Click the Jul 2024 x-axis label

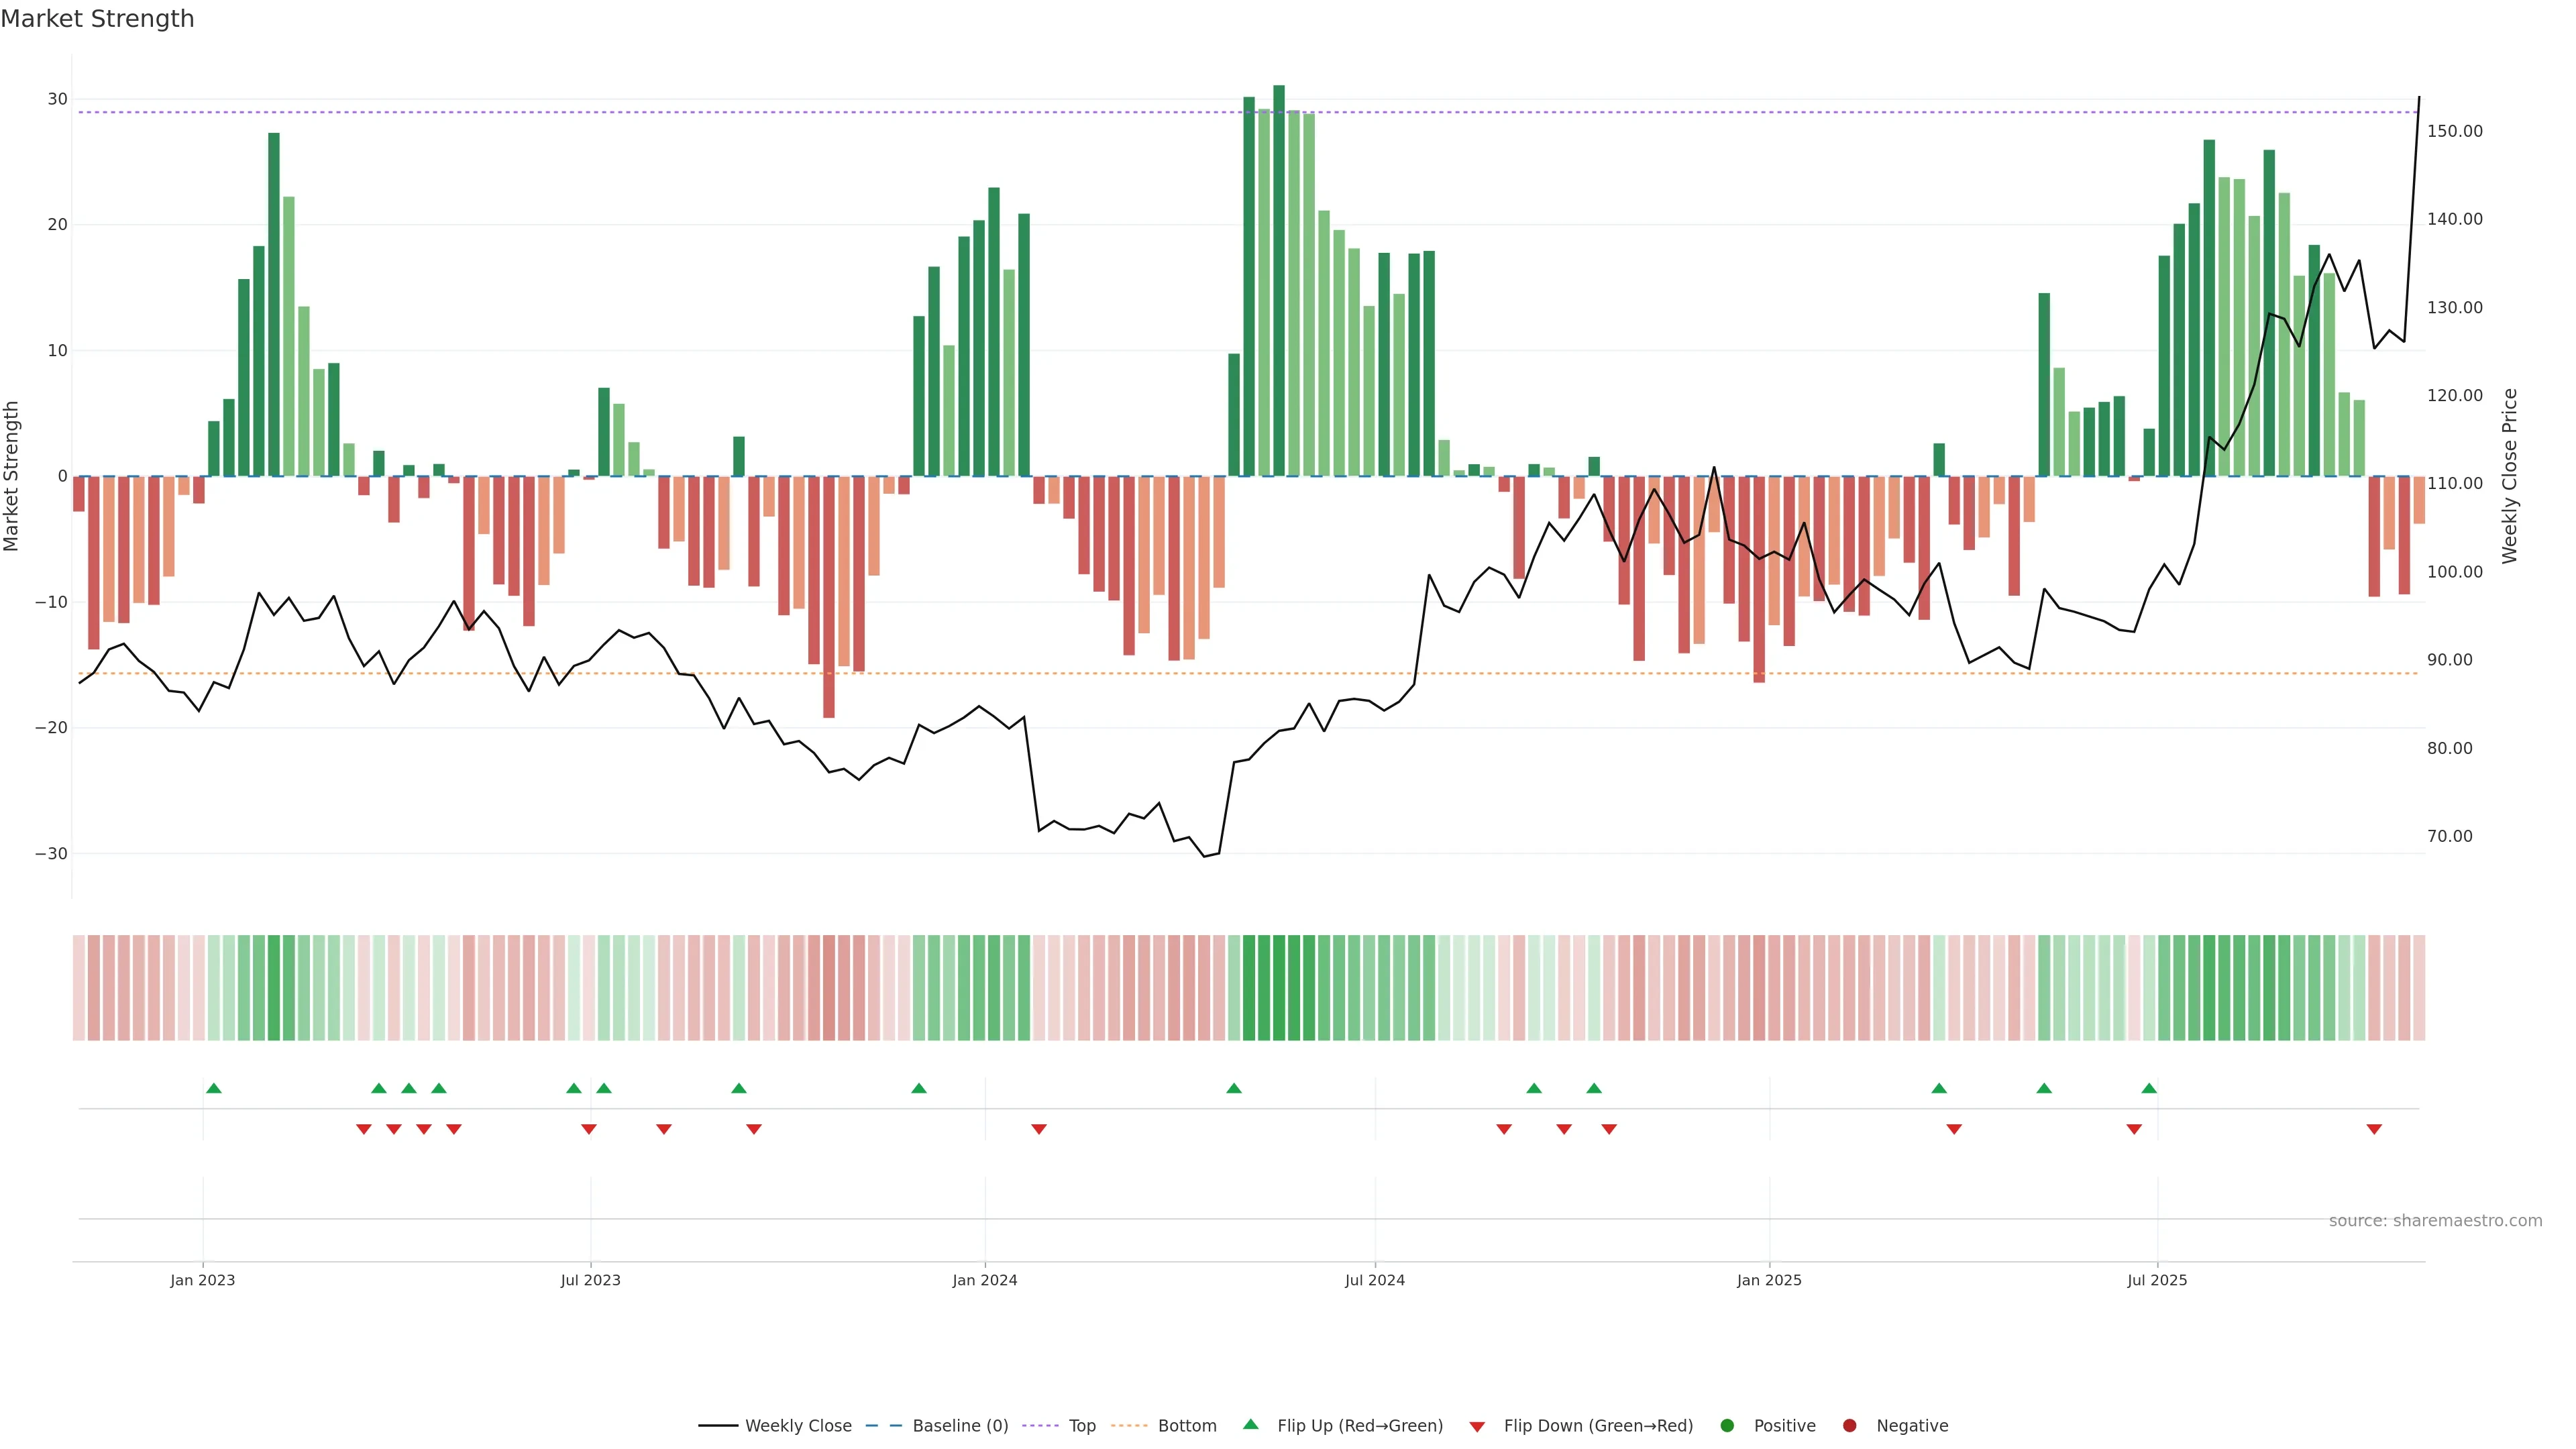click(x=1374, y=1280)
